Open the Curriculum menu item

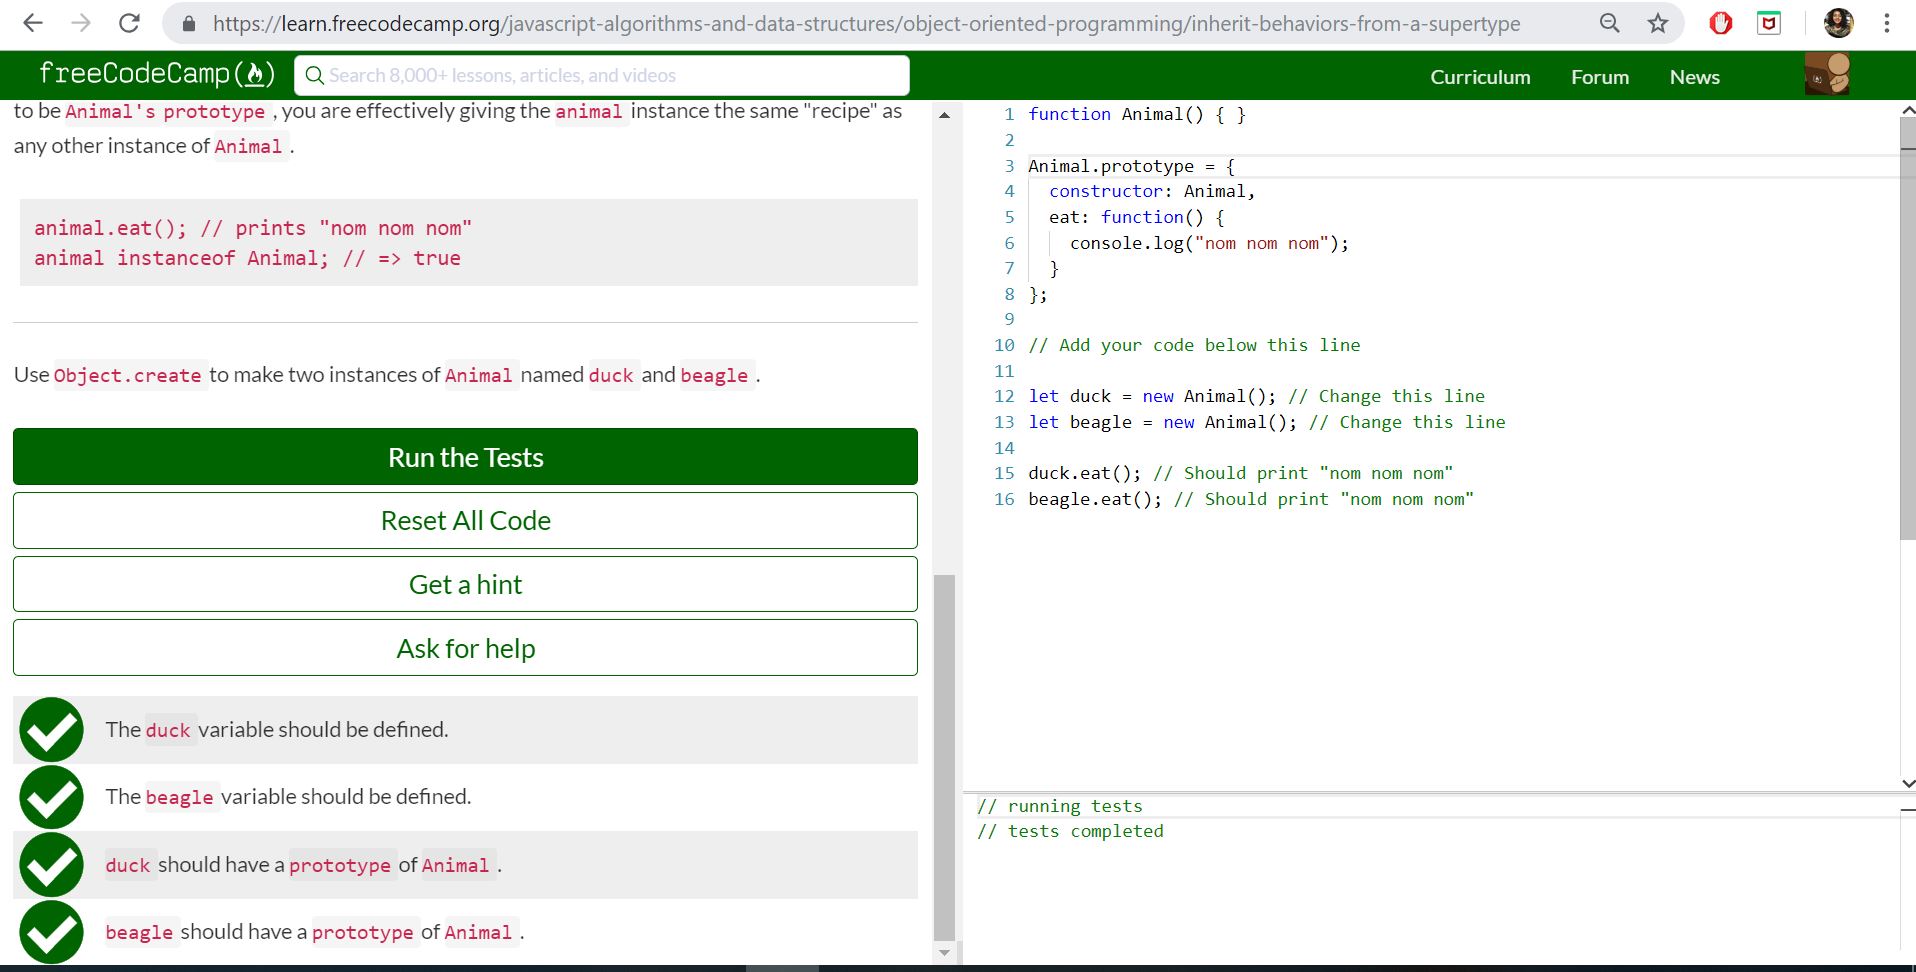click(1480, 76)
